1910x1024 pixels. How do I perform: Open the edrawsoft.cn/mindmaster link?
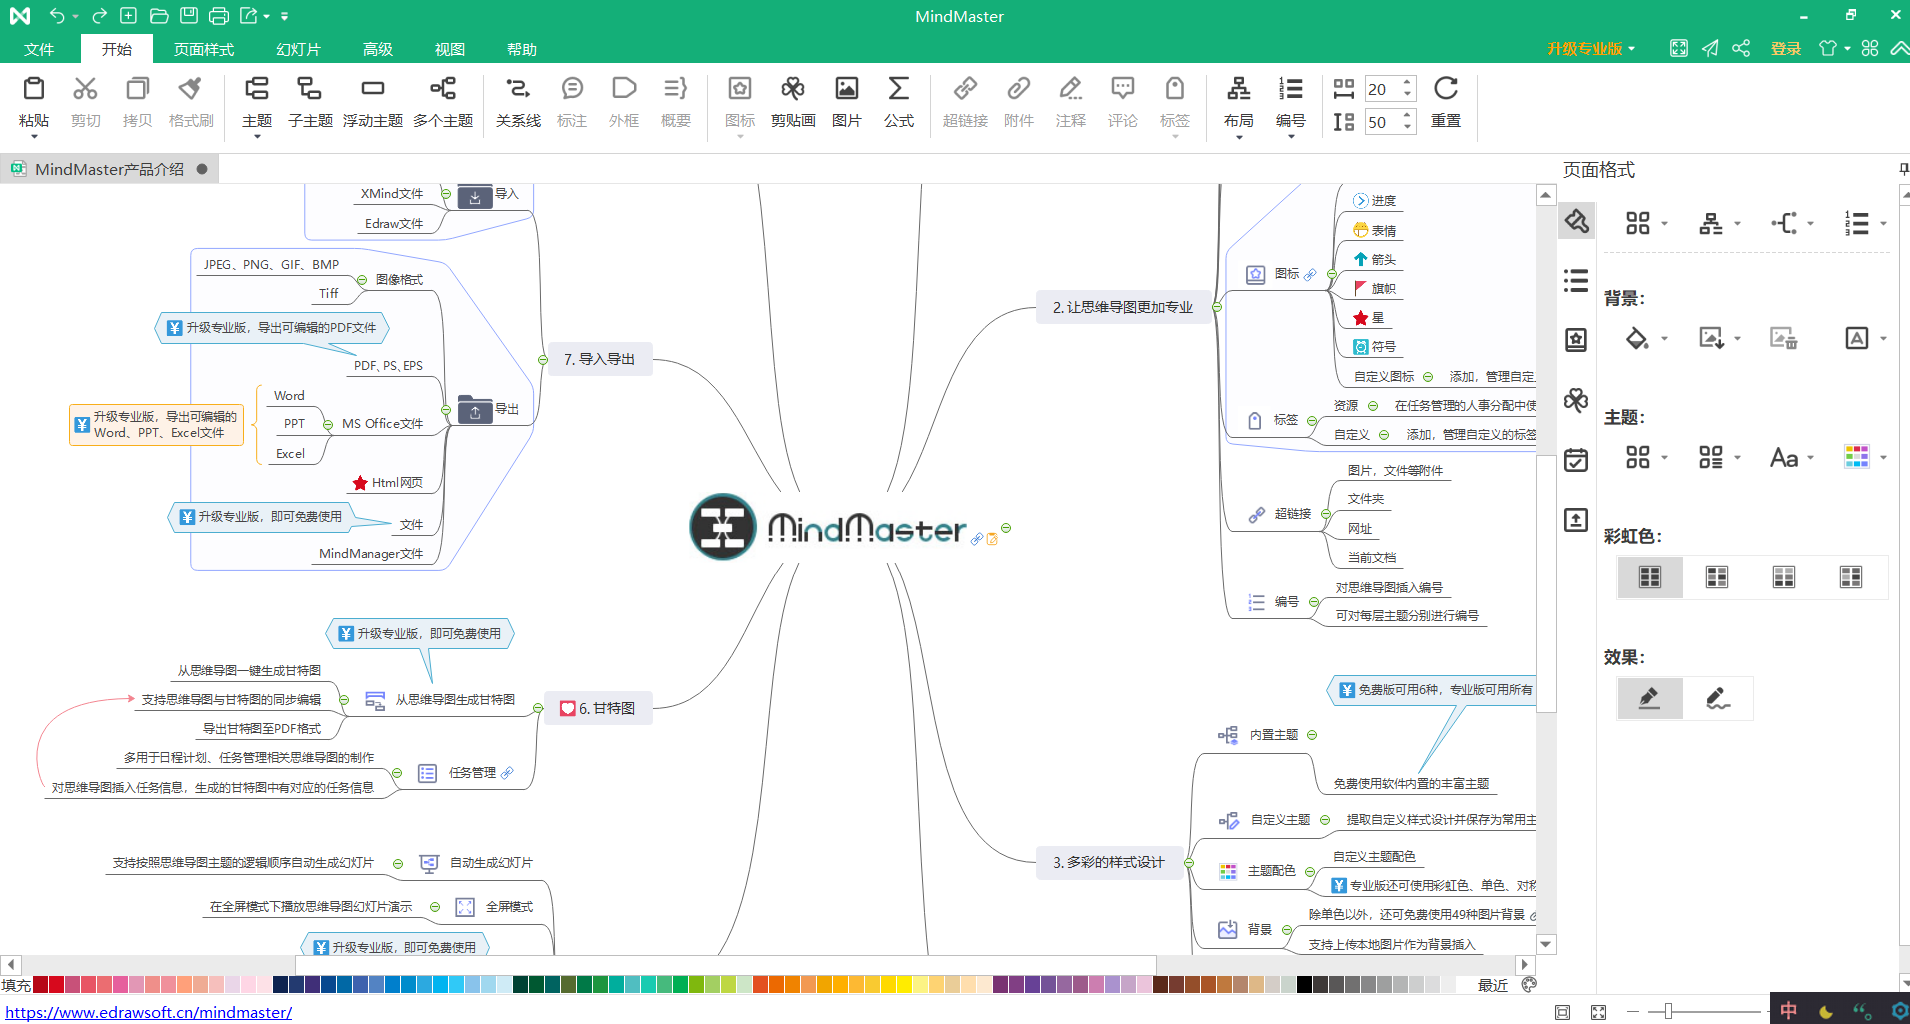(149, 1012)
